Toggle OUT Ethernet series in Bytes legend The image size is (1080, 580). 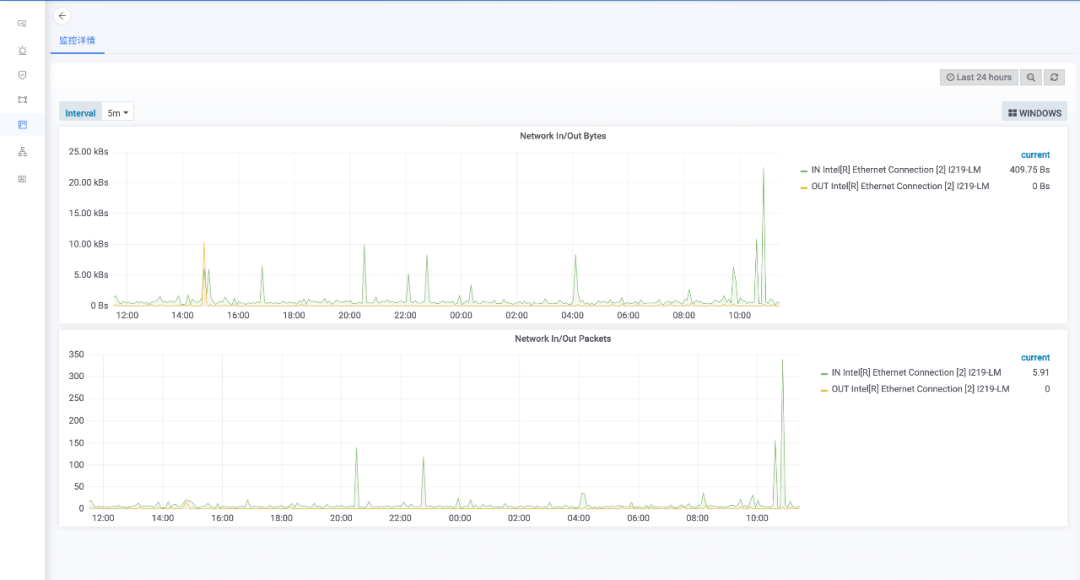(899, 186)
